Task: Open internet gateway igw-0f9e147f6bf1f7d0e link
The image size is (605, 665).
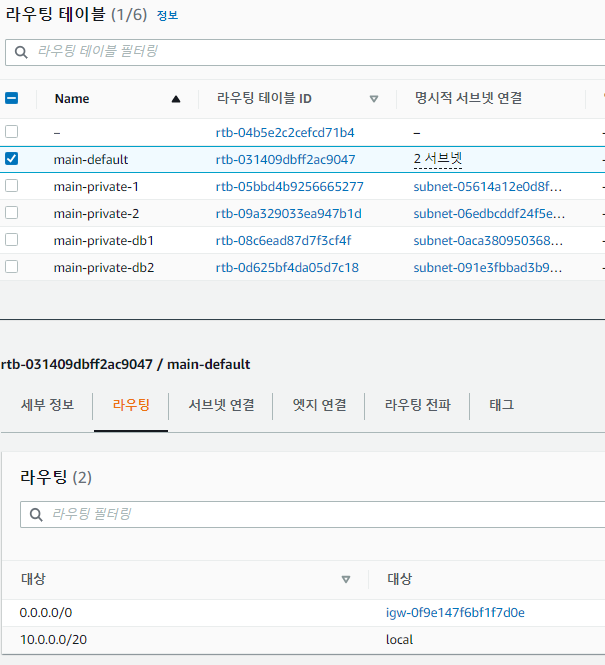Action: click(x=455, y=612)
